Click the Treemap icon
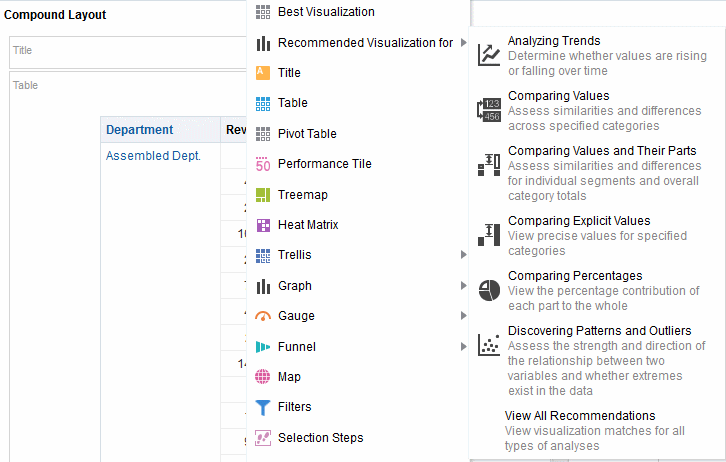The height and width of the screenshot is (462, 726). (x=263, y=195)
